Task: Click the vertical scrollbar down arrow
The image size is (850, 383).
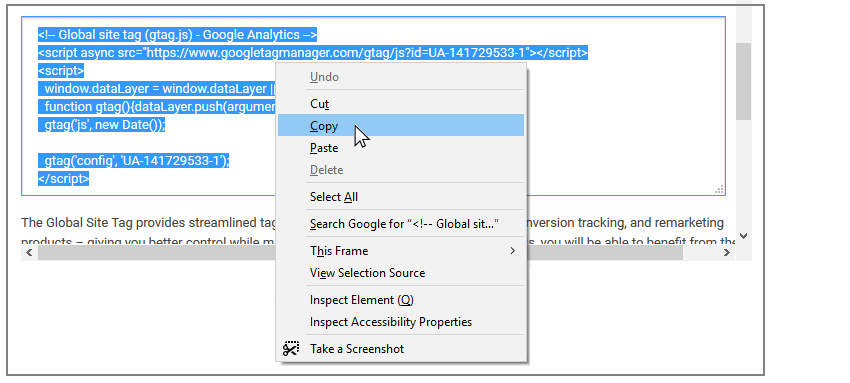Action: pos(744,236)
